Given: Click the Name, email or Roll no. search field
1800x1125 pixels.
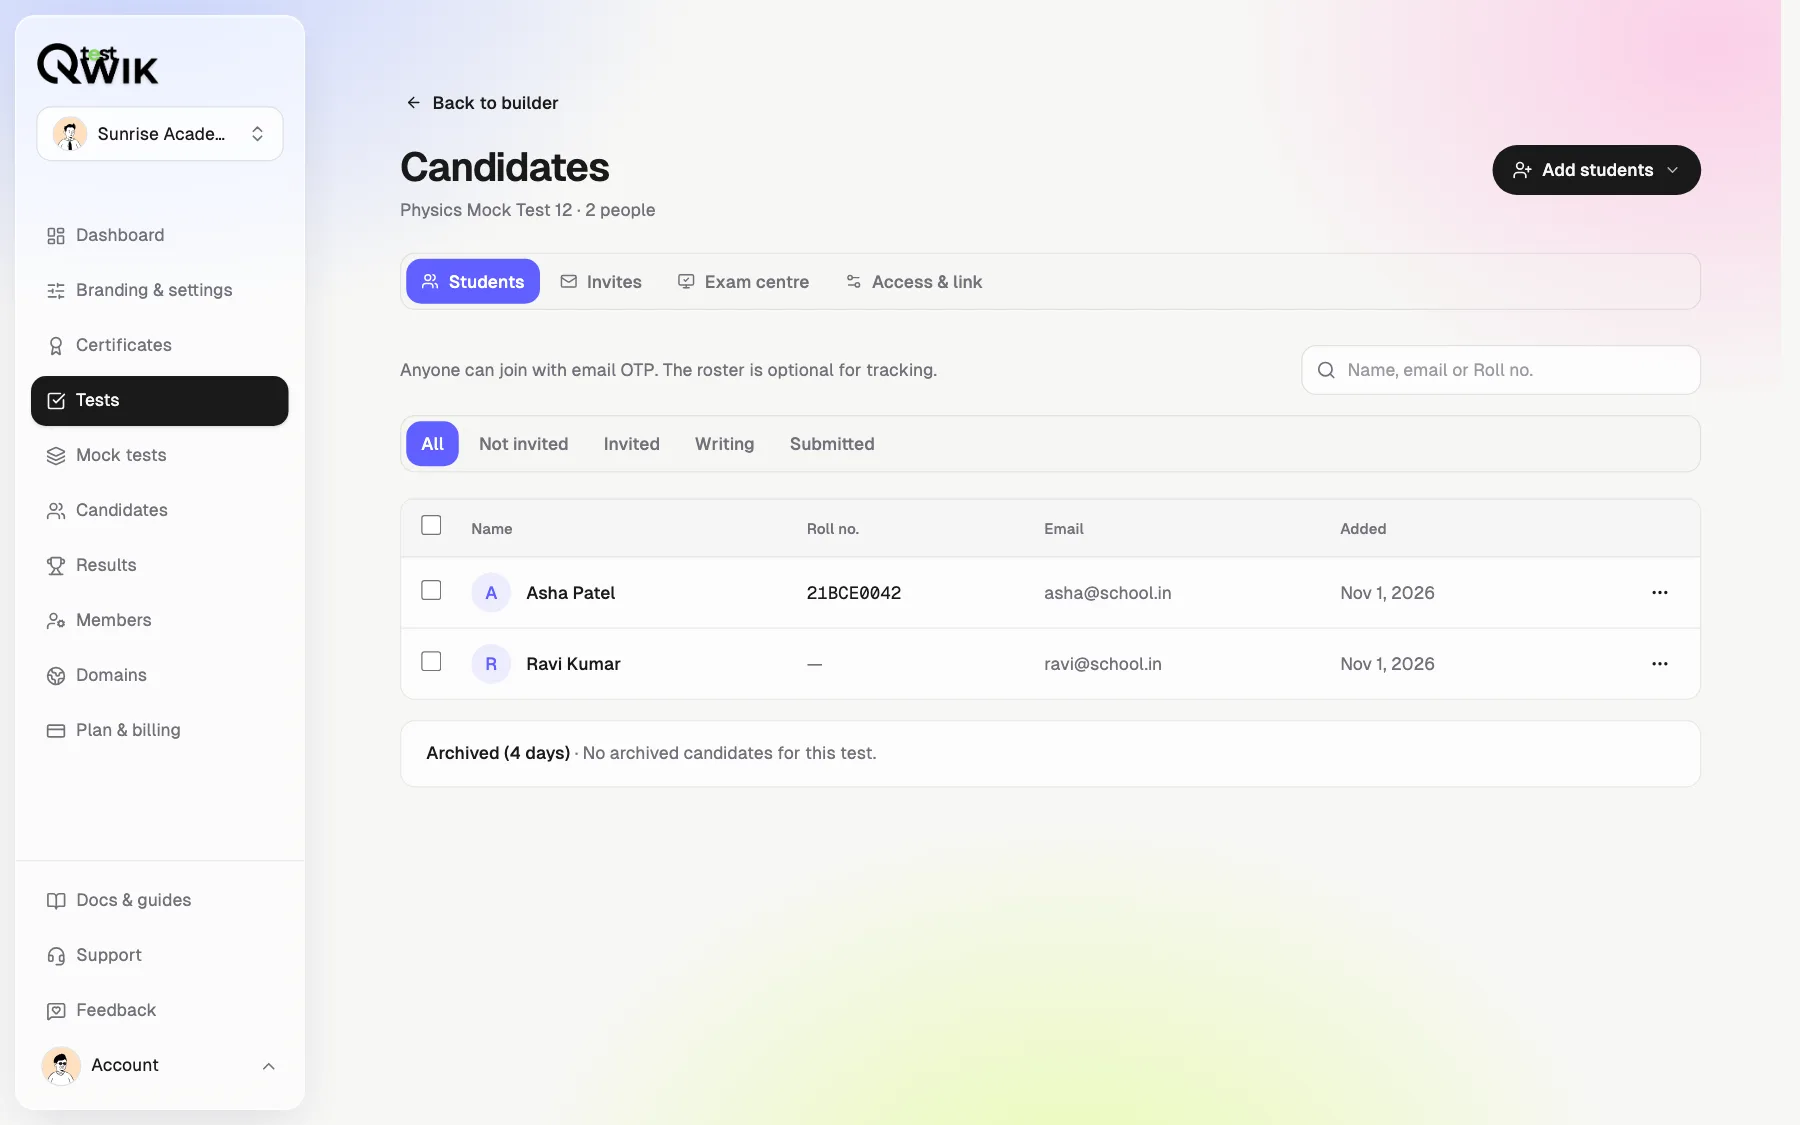Looking at the screenshot, I should click(x=1500, y=370).
